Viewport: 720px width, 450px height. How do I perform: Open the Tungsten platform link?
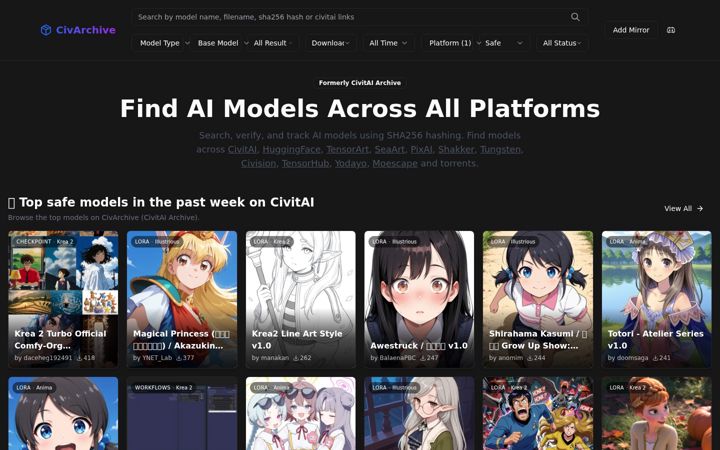coord(500,150)
